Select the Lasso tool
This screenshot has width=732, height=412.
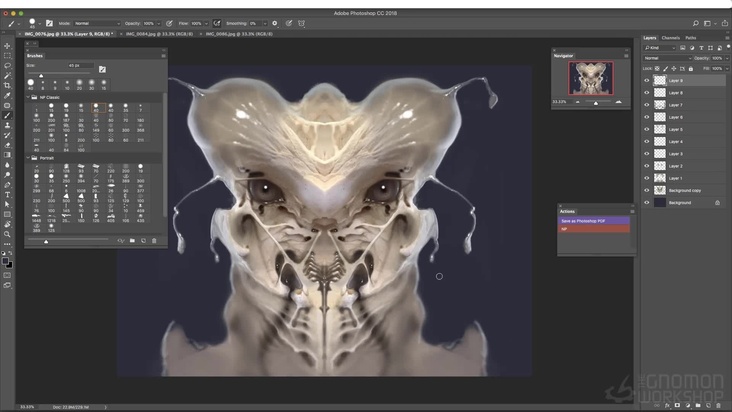point(7,66)
